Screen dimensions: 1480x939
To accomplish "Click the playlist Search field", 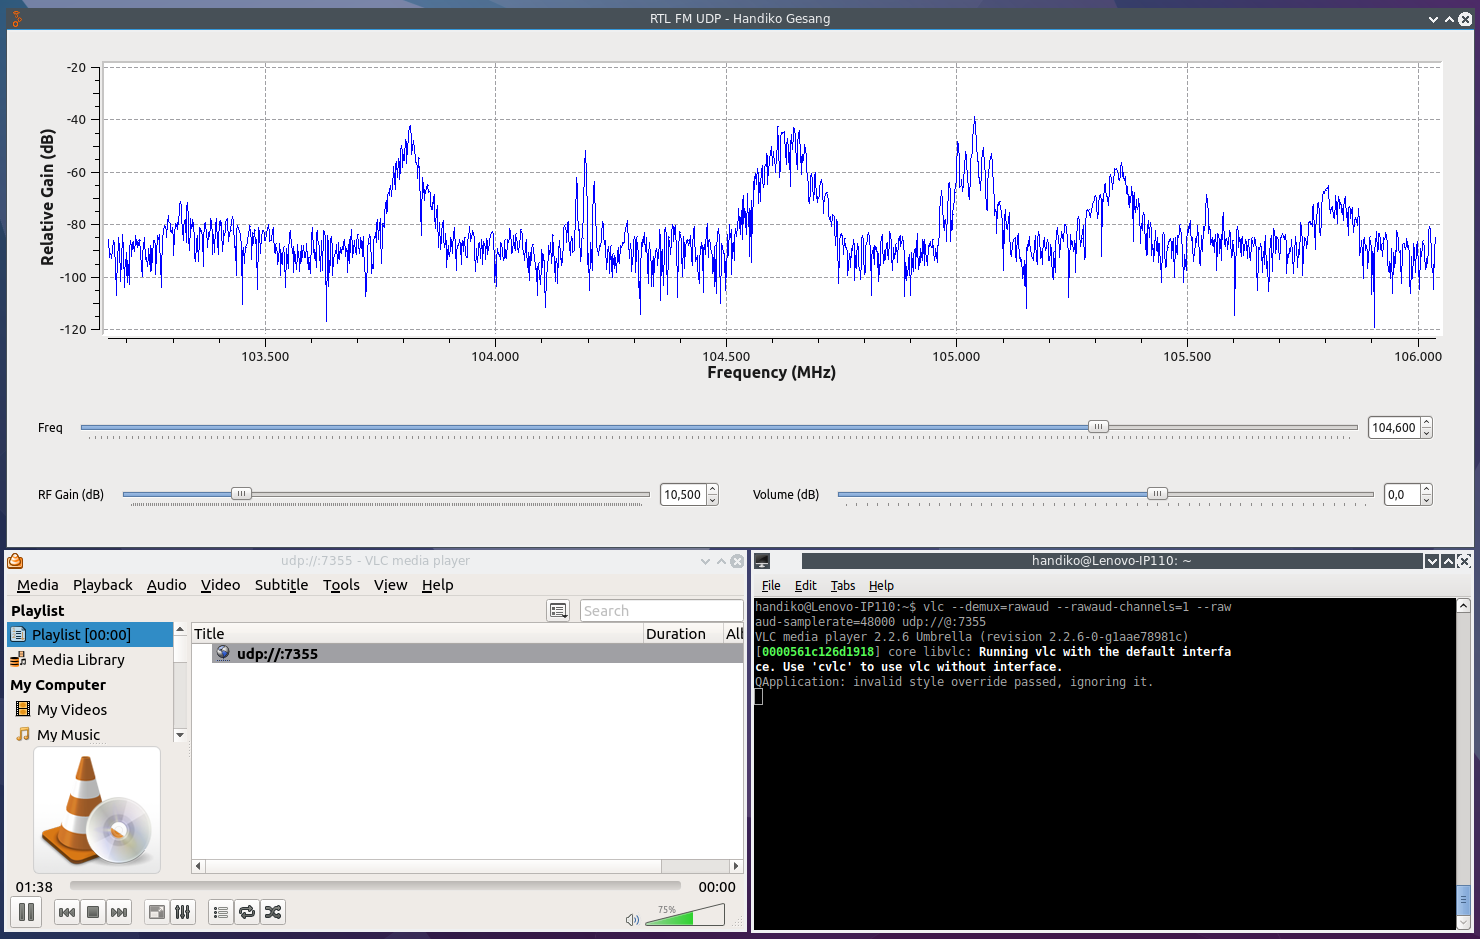I will (x=660, y=611).
